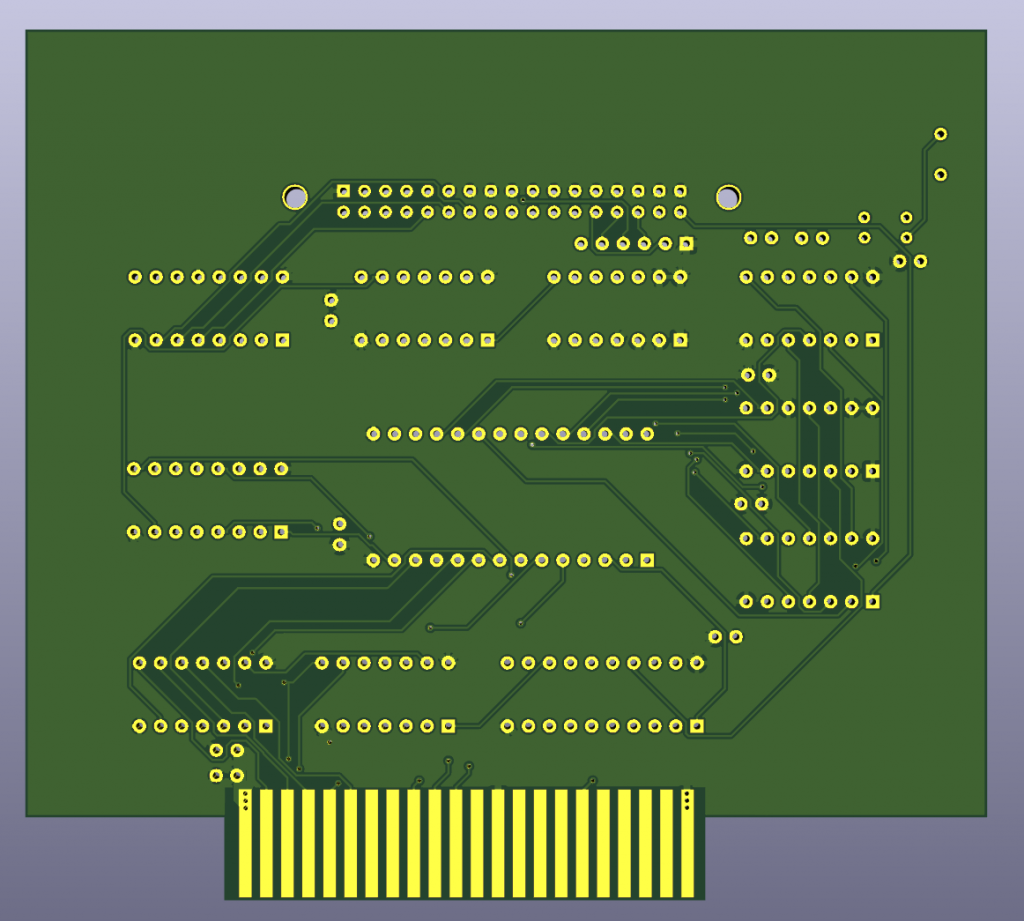Click the left mounting hole near top

click(x=297, y=197)
